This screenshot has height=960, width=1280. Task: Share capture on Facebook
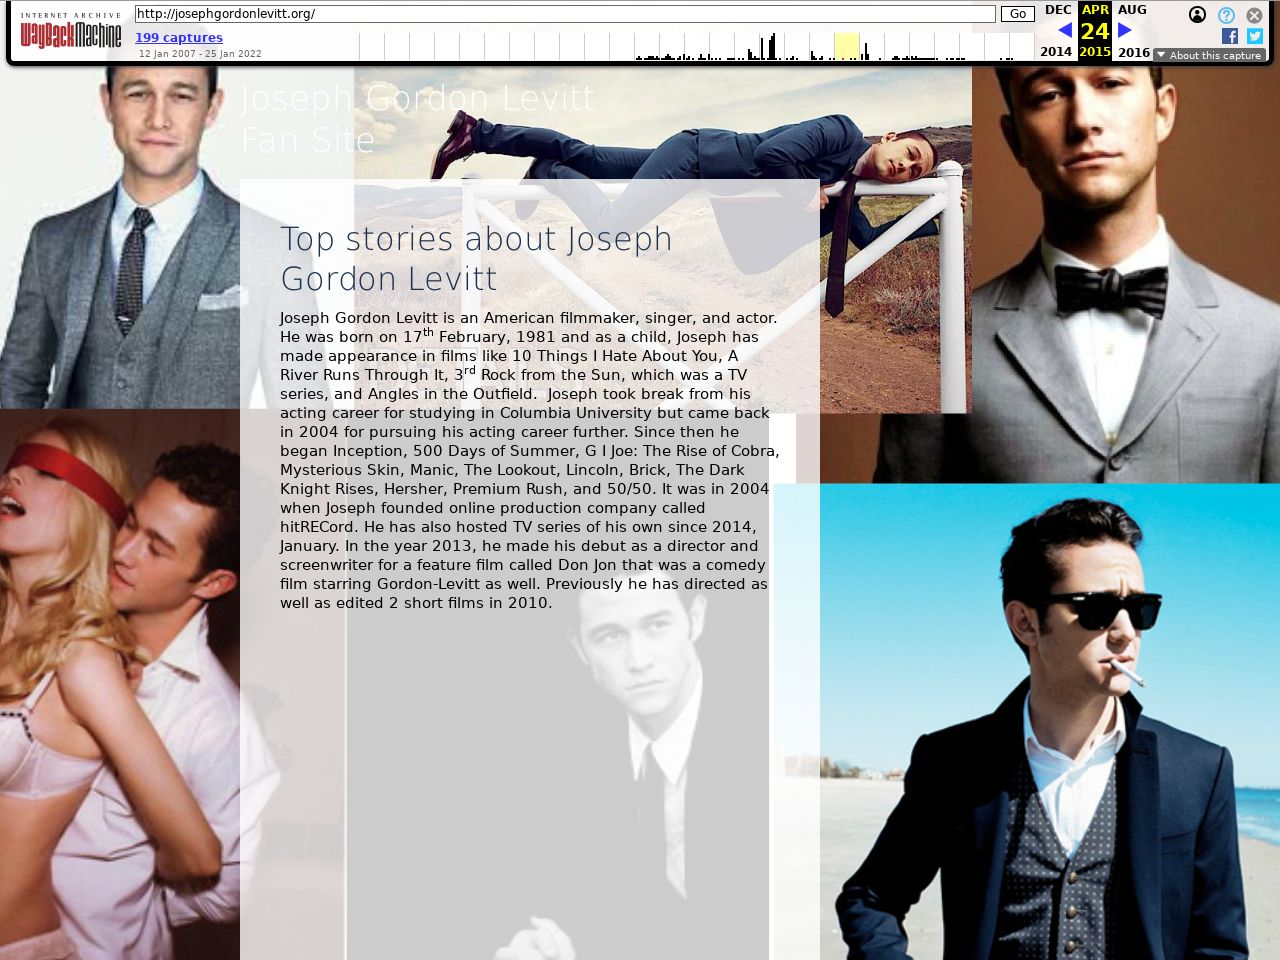[1229, 36]
